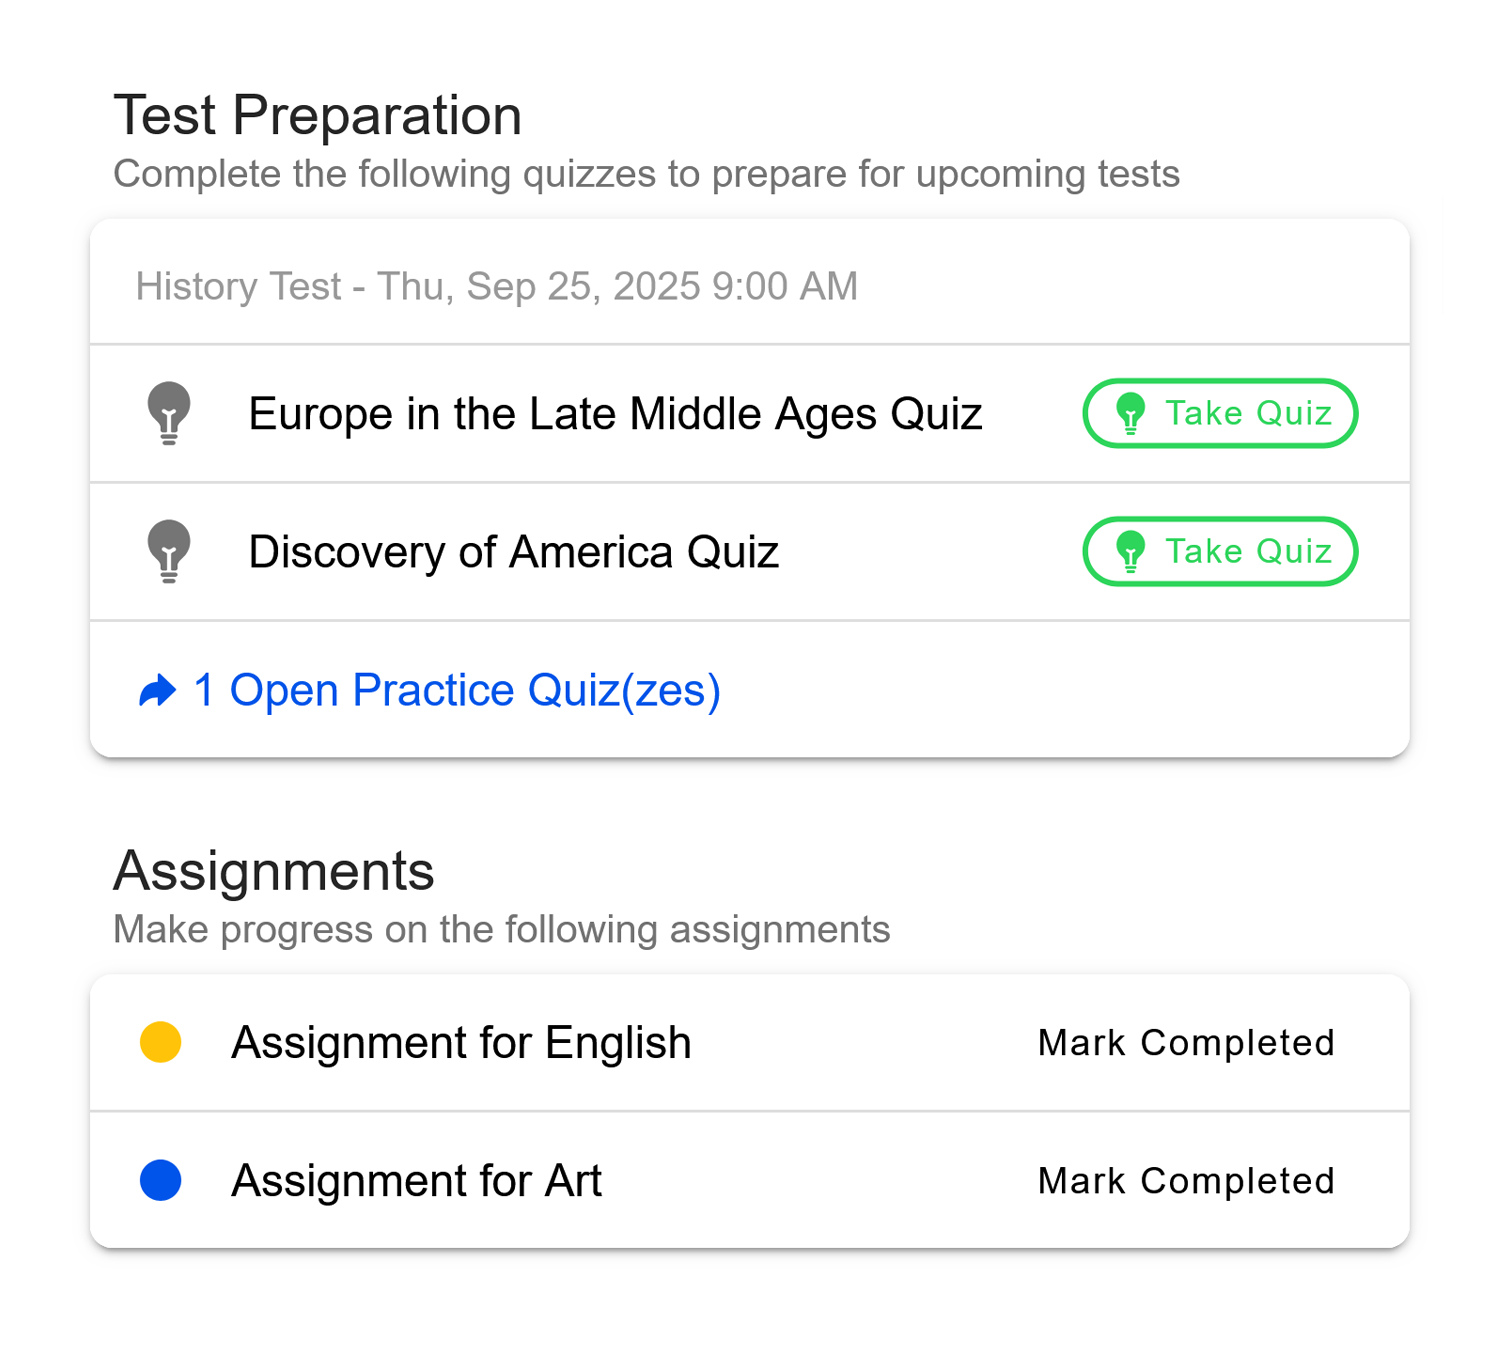Screen dimensions: 1500x1350
Task: Take the Discovery of America Quiz
Action: pyautogui.click(x=1220, y=551)
